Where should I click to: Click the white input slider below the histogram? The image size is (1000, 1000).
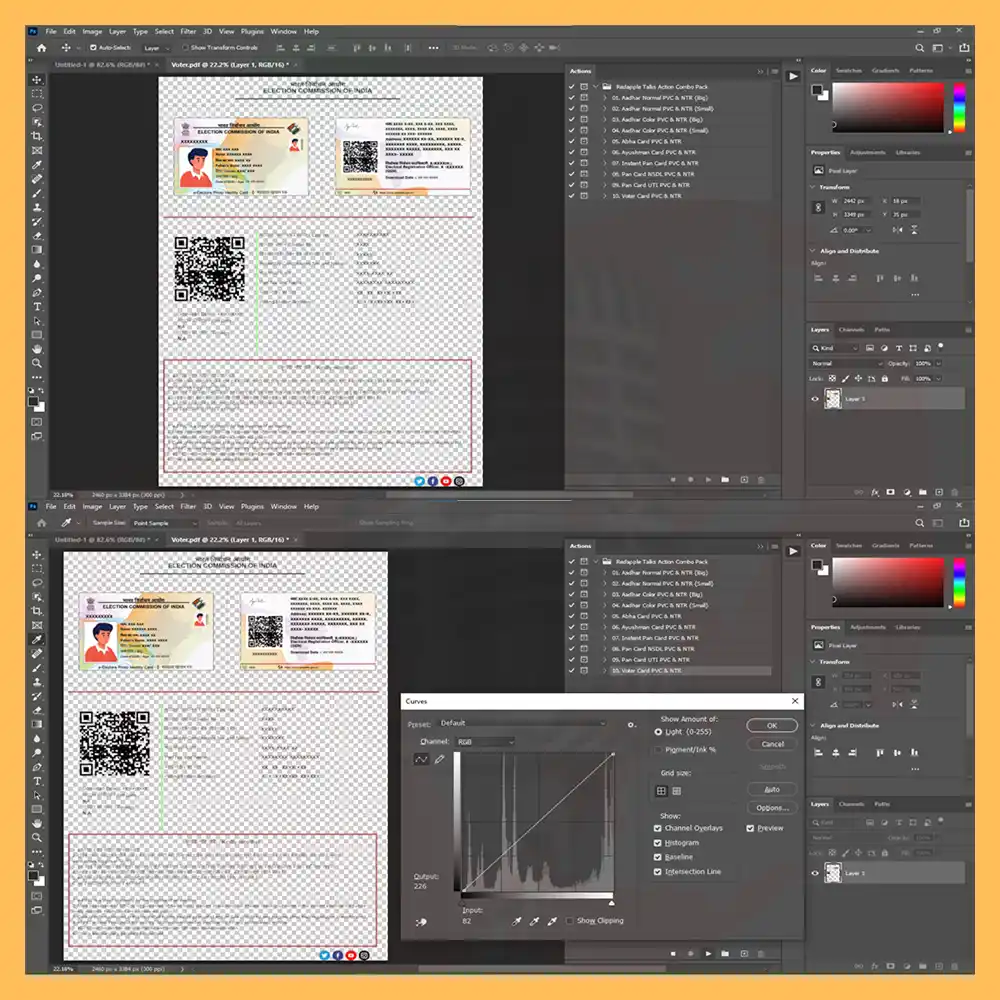[612, 902]
